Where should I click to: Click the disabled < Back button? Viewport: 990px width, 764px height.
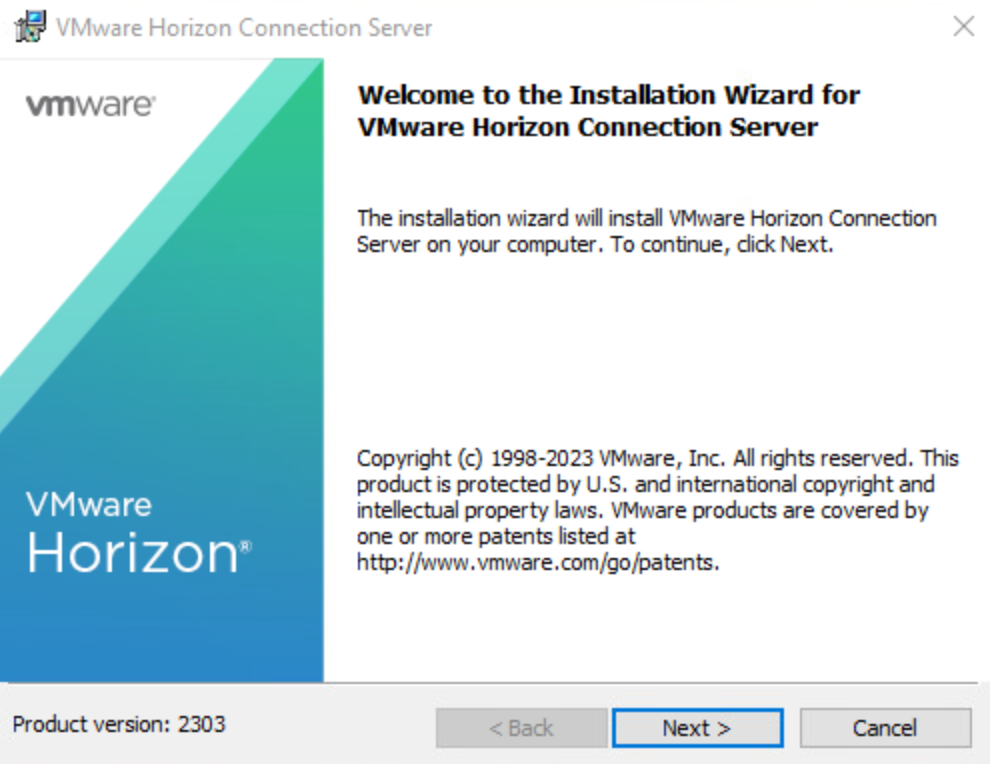click(x=521, y=728)
